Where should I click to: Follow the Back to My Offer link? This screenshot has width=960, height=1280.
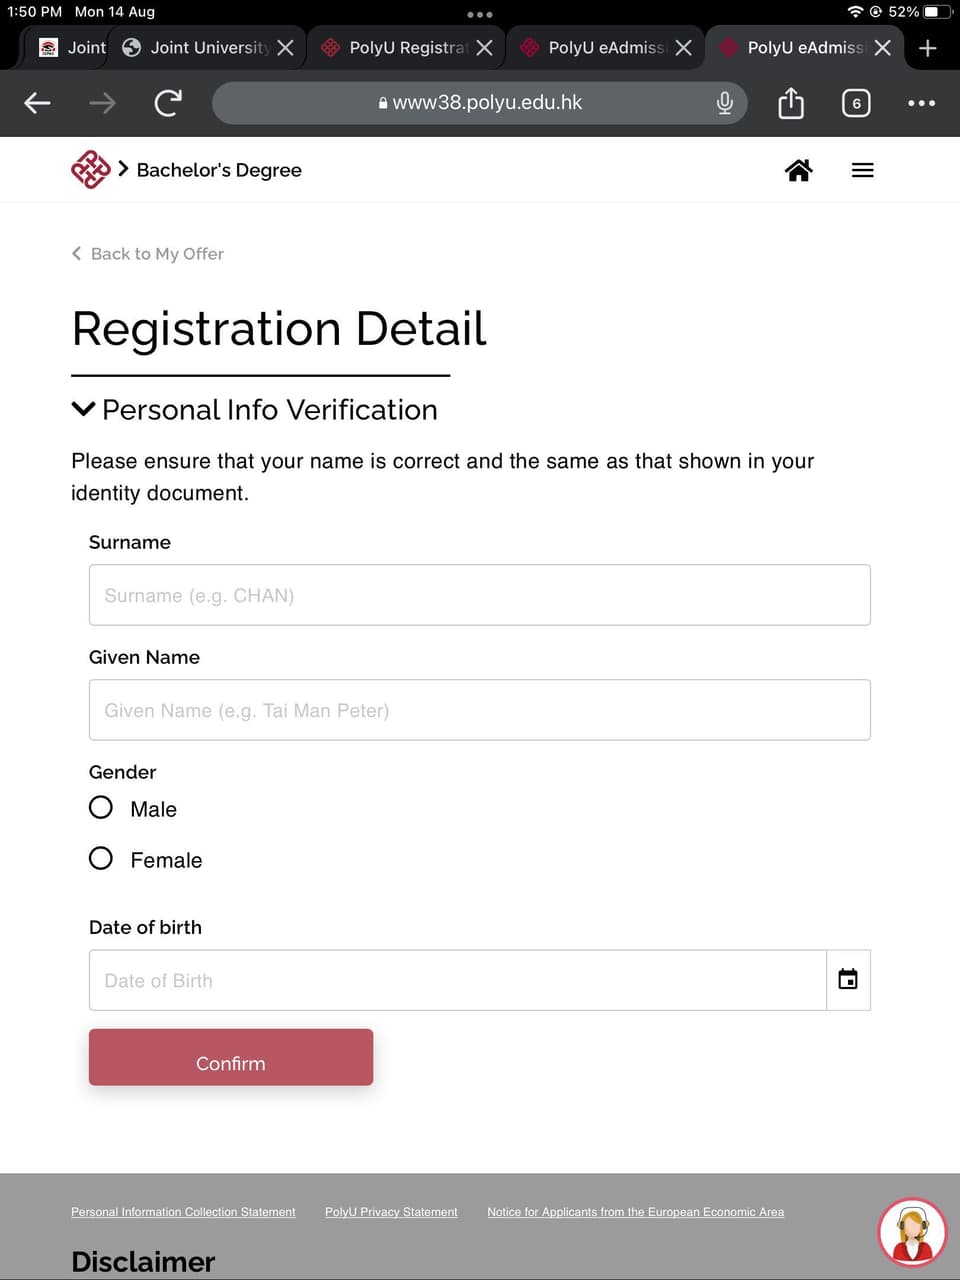(x=147, y=253)
